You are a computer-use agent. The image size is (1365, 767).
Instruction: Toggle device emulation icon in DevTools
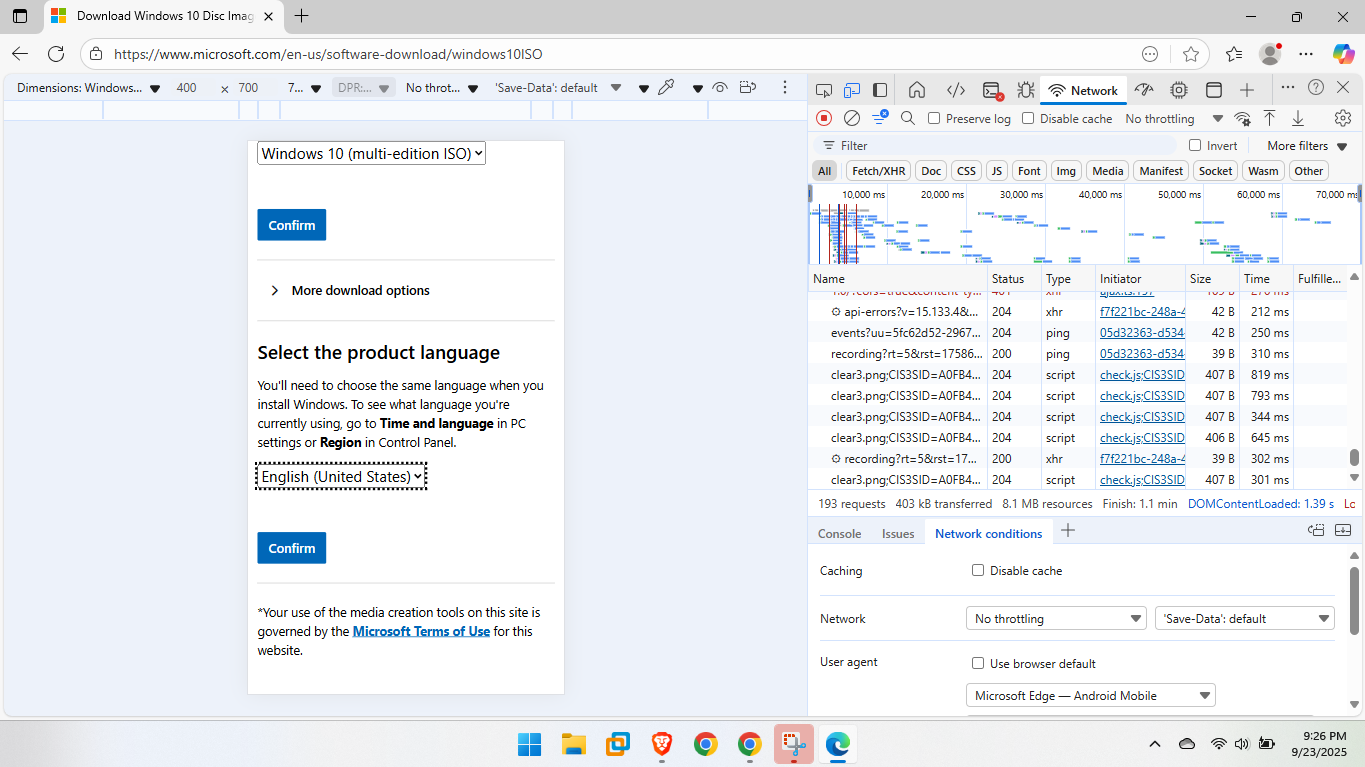click(852, 90)
